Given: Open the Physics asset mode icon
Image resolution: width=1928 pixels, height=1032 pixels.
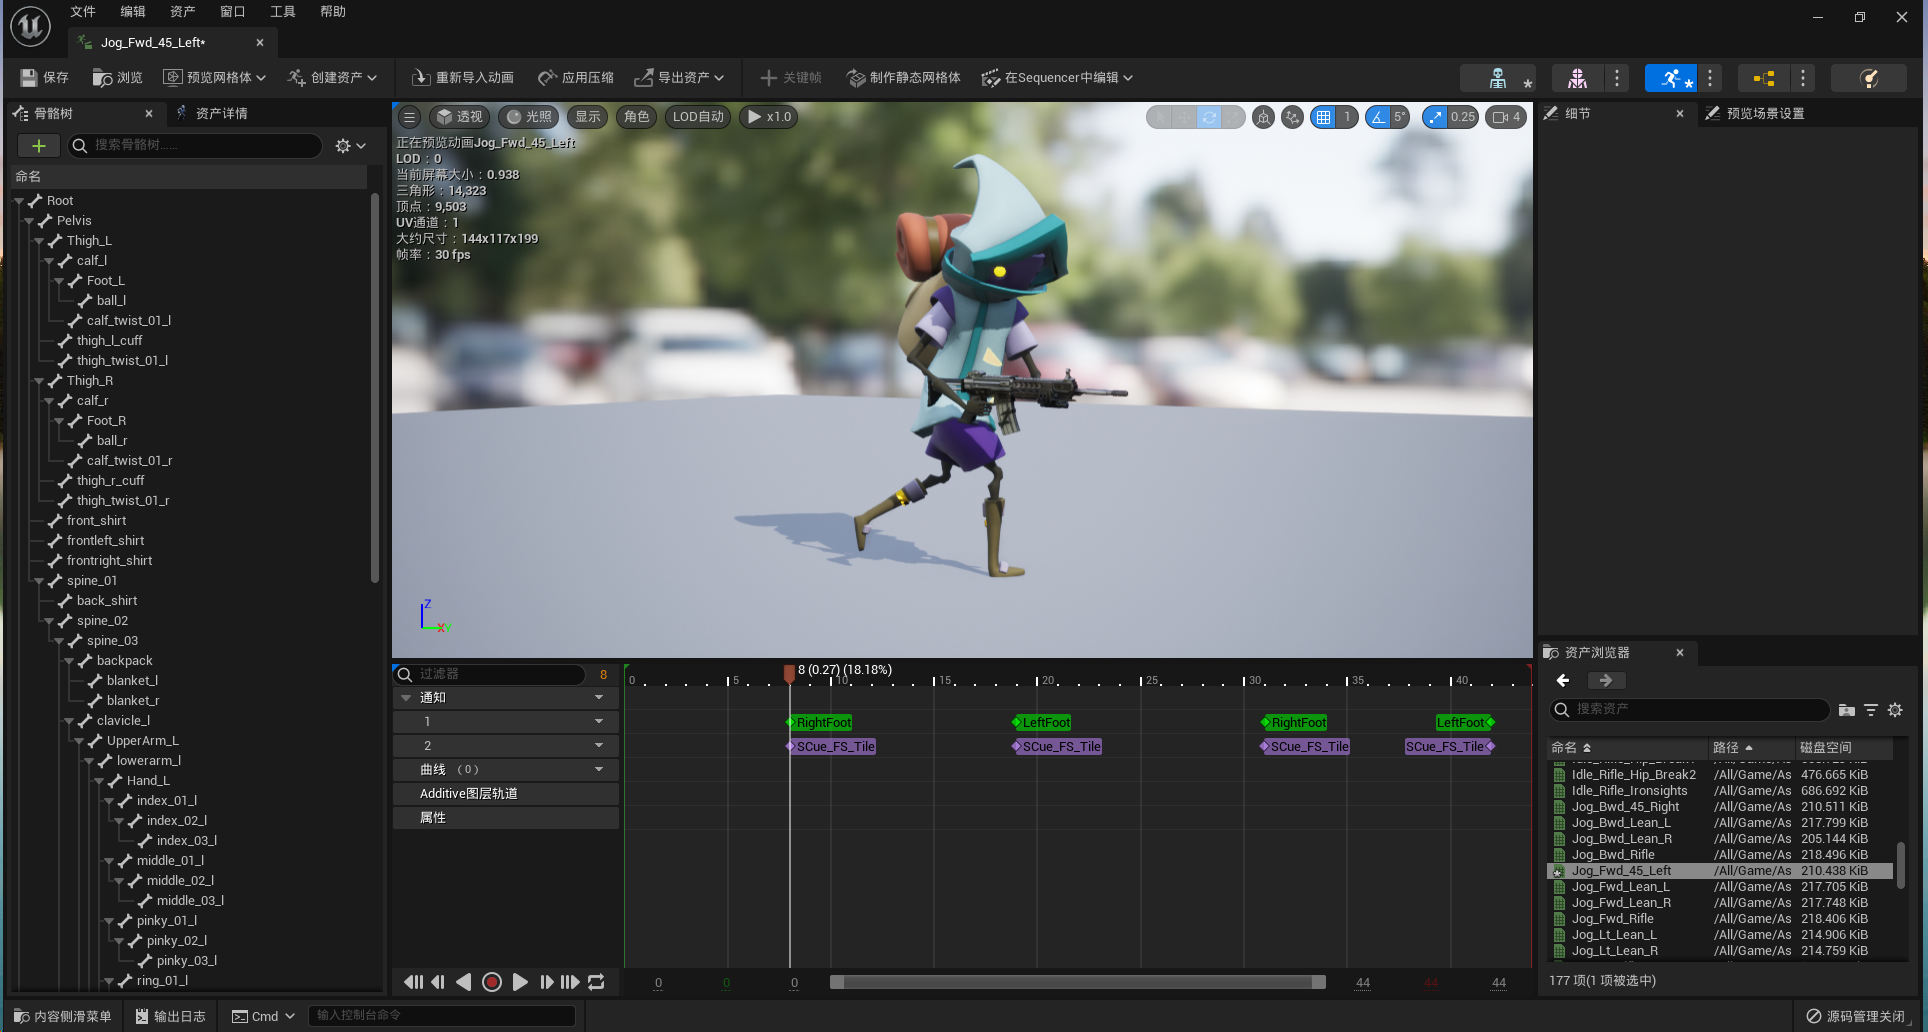Looking at the screenshot, I should [x=1868, y=78].
